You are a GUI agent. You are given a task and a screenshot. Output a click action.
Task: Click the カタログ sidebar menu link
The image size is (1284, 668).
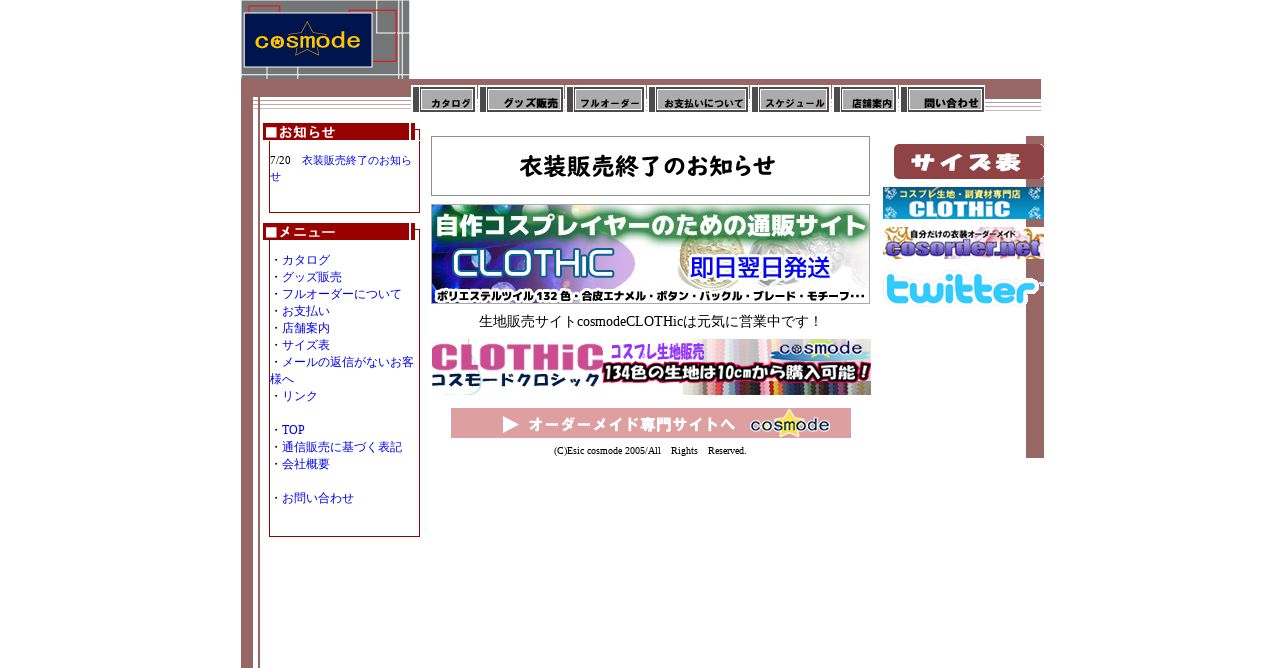(305, 260)
